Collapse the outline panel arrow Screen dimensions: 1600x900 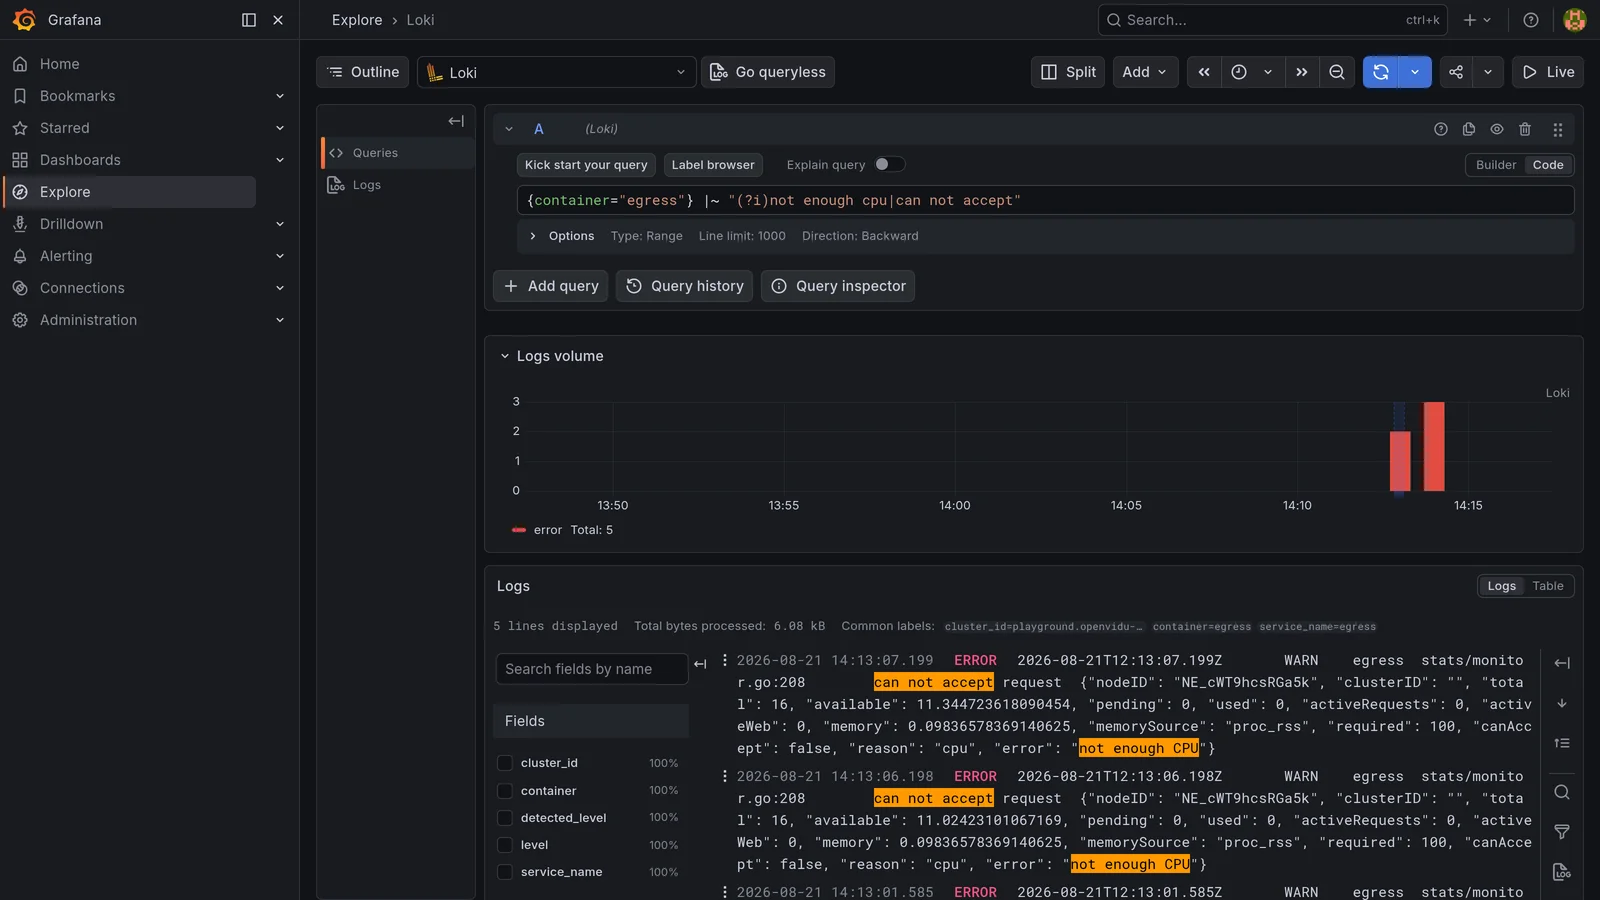[x=456, y=121]
